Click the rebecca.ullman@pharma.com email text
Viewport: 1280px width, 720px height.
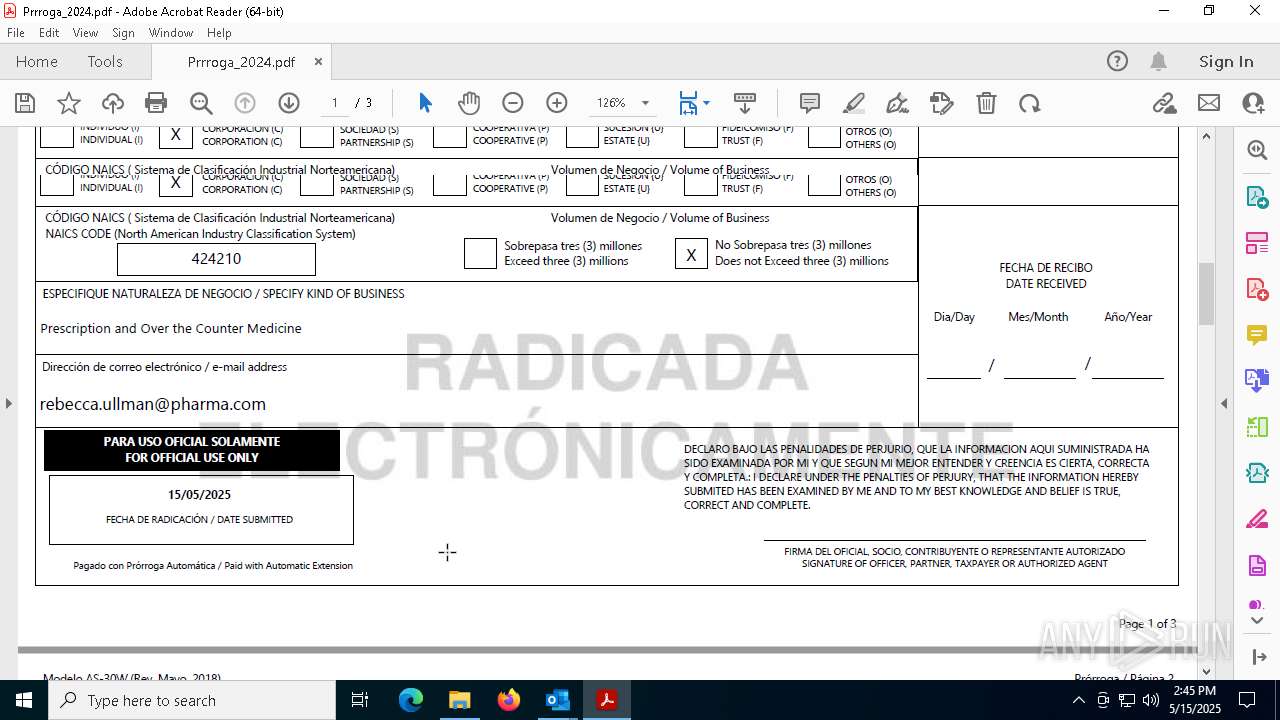point(153,404)
